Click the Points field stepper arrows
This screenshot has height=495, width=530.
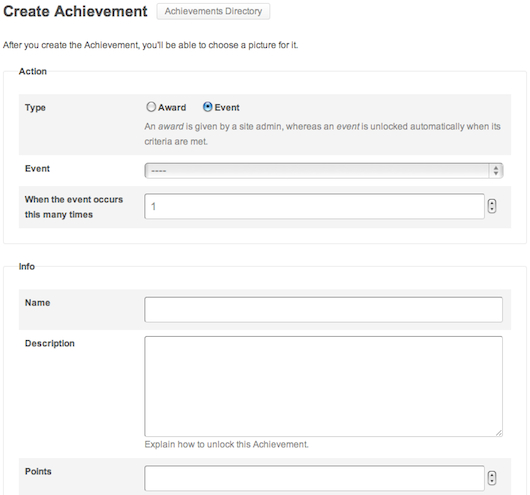[492, 478]
